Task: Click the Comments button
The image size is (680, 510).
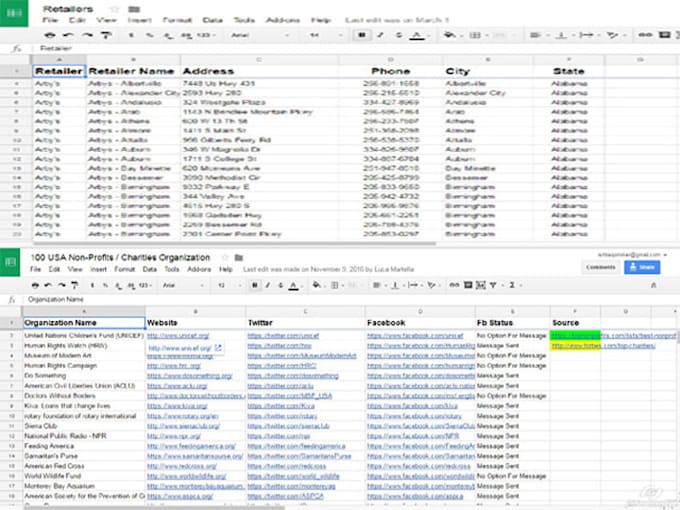Action: pos(601,267)
